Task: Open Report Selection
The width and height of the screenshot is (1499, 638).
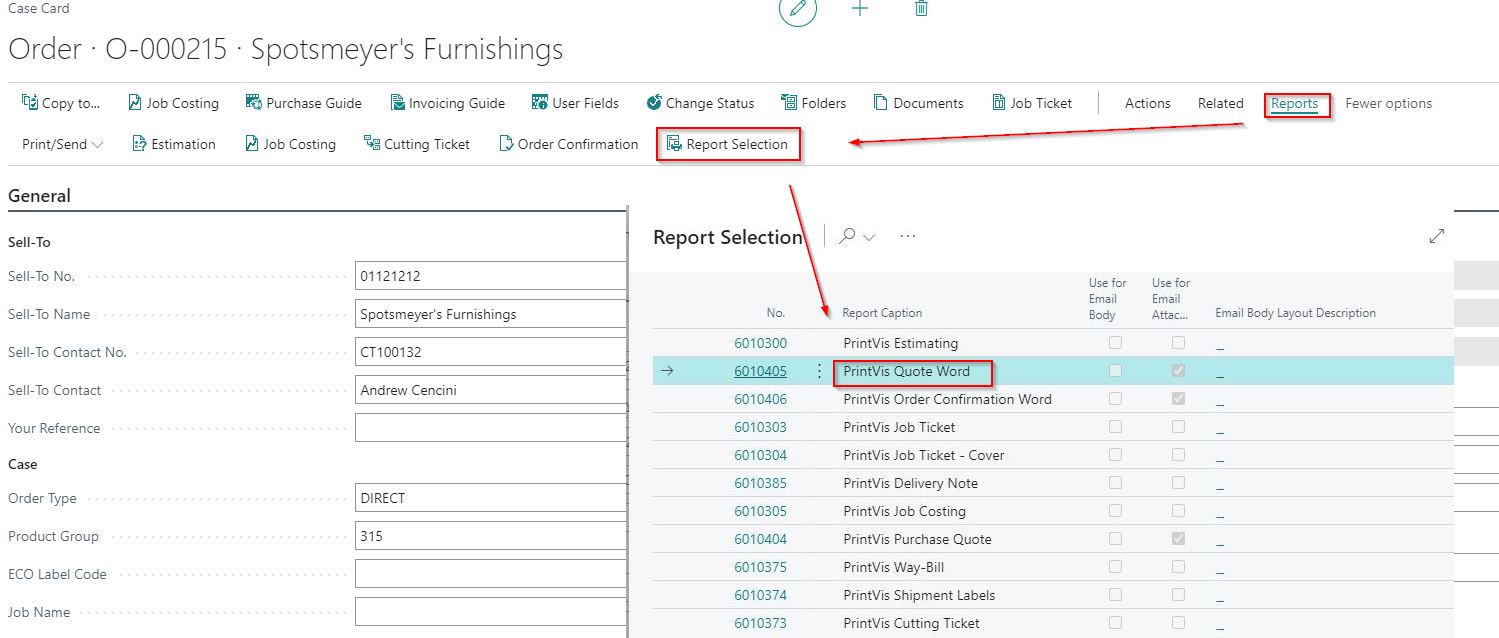Action: (728, 144)
